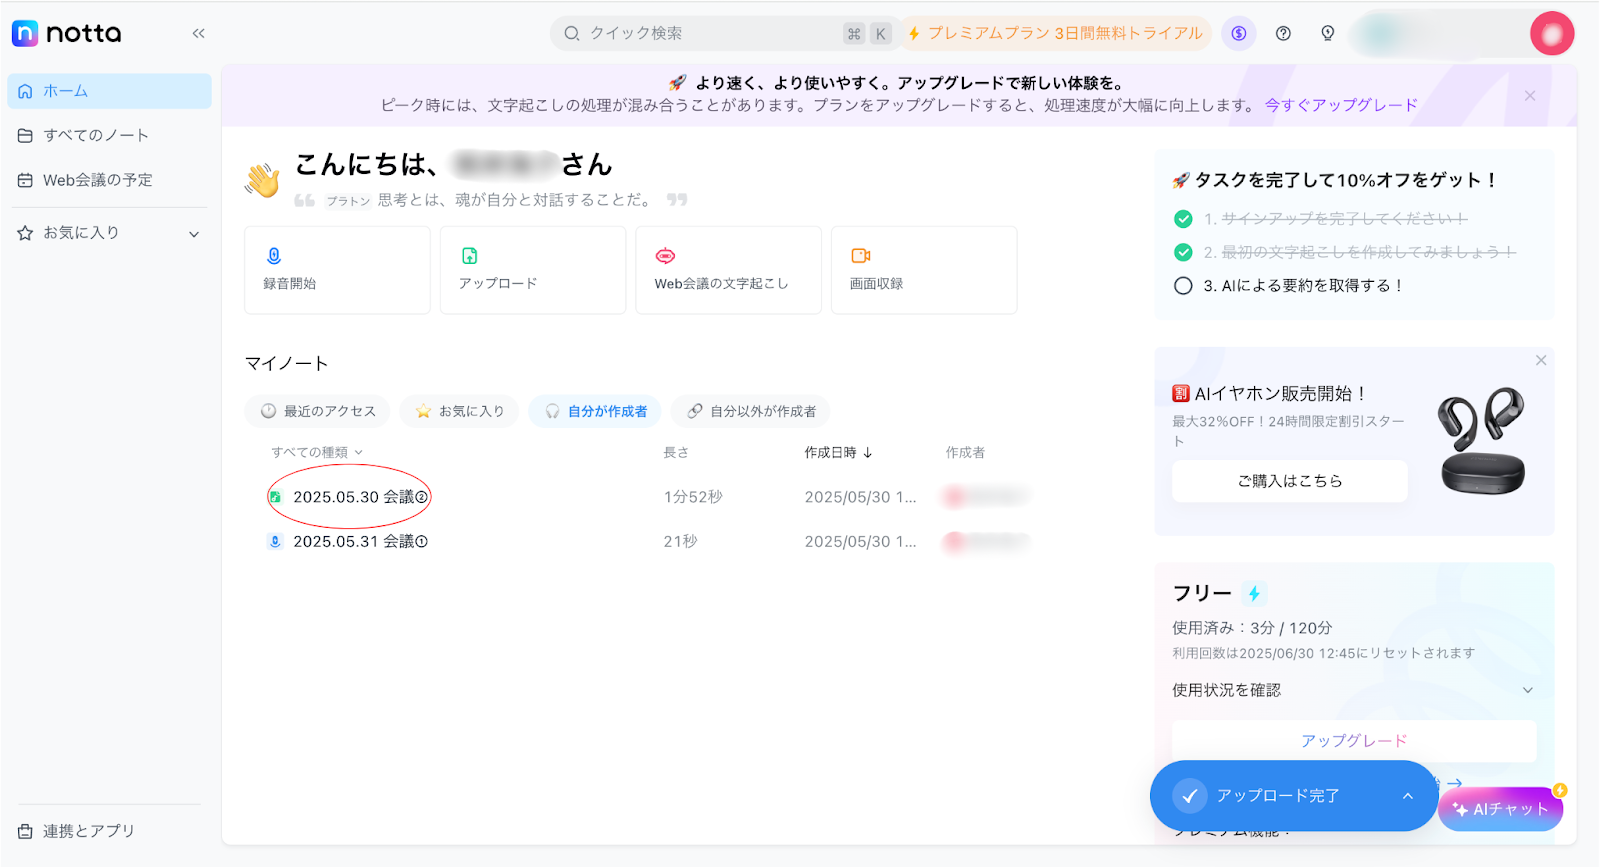Image resolution: width=1600 pixels, height=867 pixels.
Task: Open Web会議の予定 in sidebar
Action: 98,180
